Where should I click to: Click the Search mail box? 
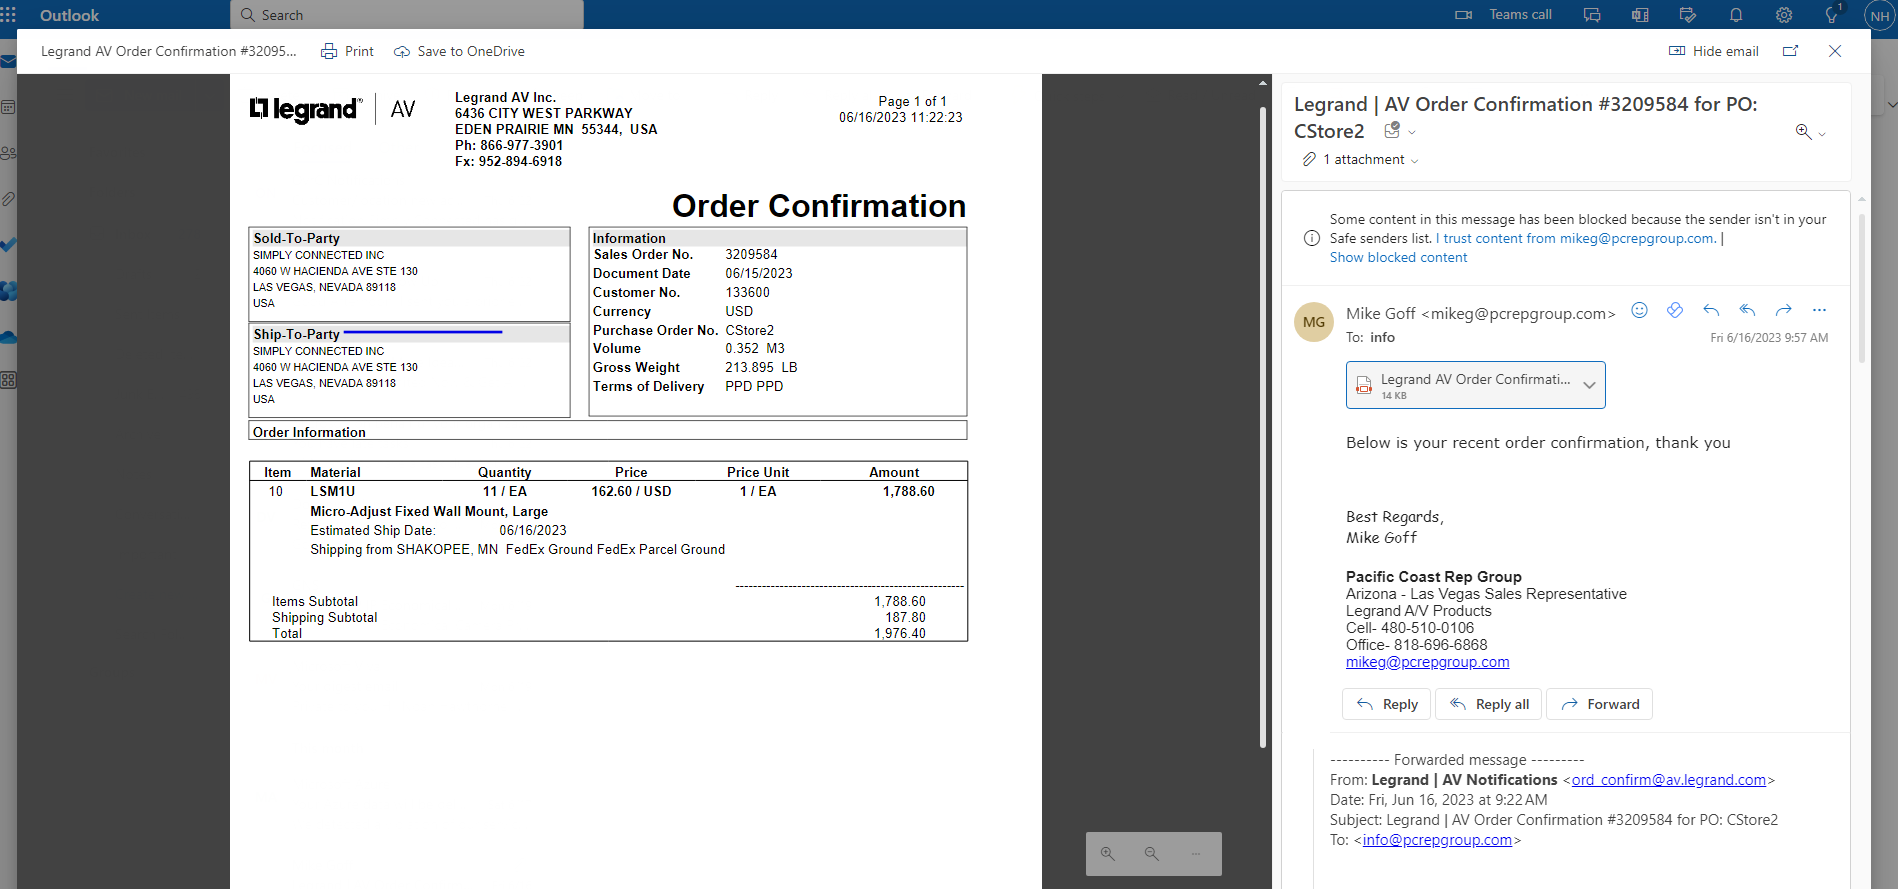pyautogui.click(x=408, y=15)
